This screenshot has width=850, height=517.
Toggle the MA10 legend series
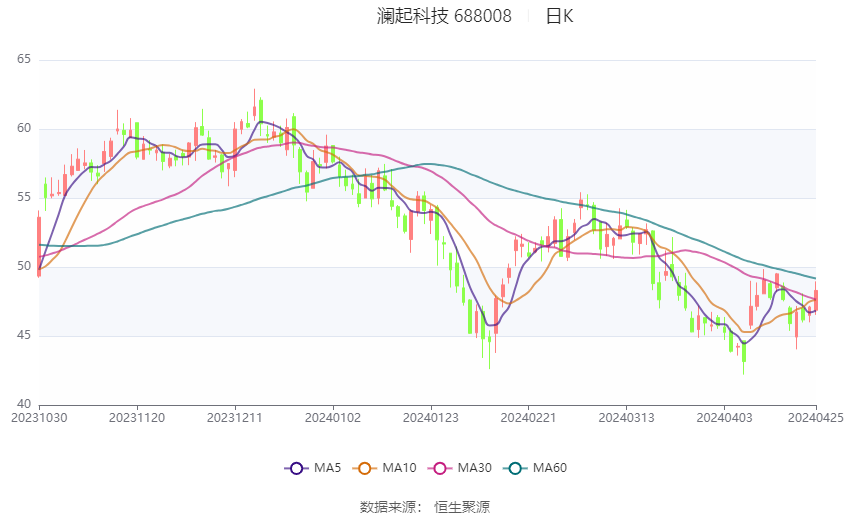tap(384, 468)
